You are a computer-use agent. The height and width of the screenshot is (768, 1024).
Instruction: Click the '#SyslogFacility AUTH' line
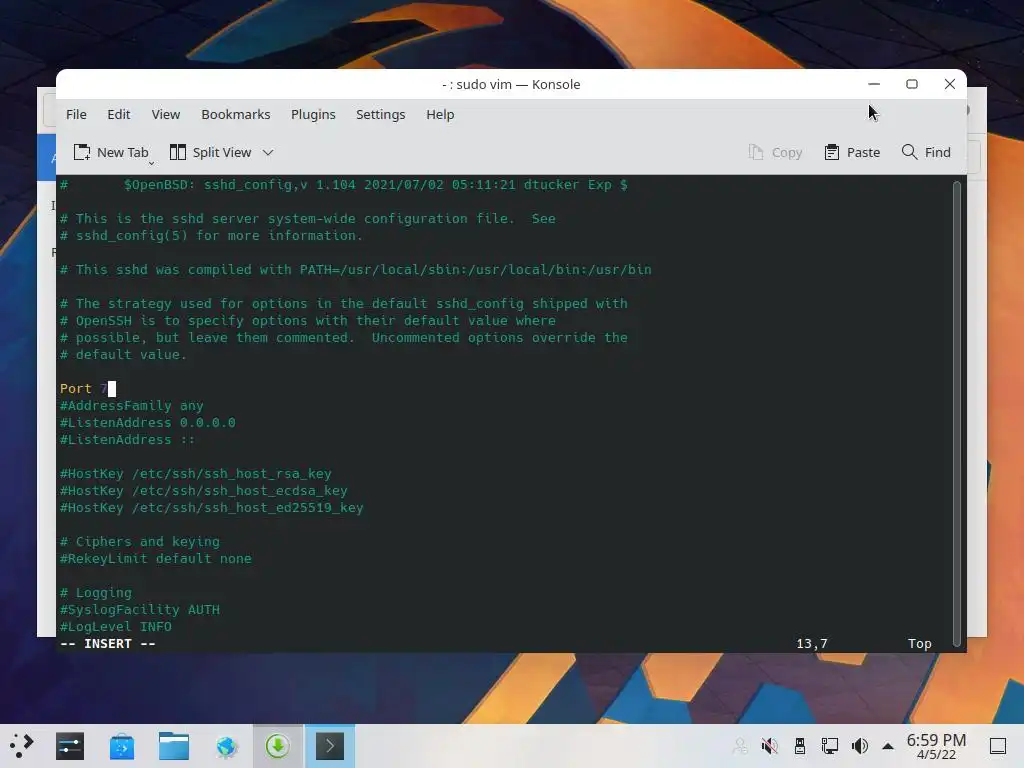point(140,609)
